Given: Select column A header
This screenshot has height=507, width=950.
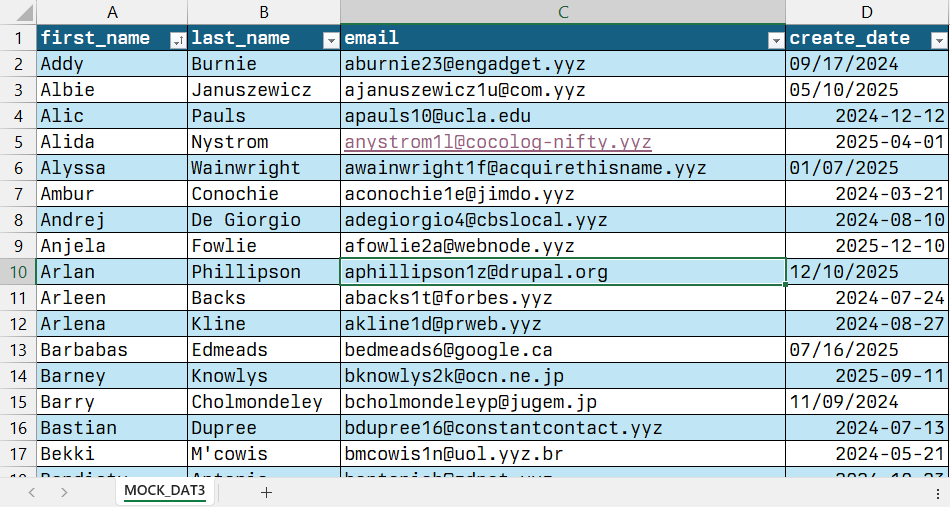Looking at the screenshot, I should 112,12.
